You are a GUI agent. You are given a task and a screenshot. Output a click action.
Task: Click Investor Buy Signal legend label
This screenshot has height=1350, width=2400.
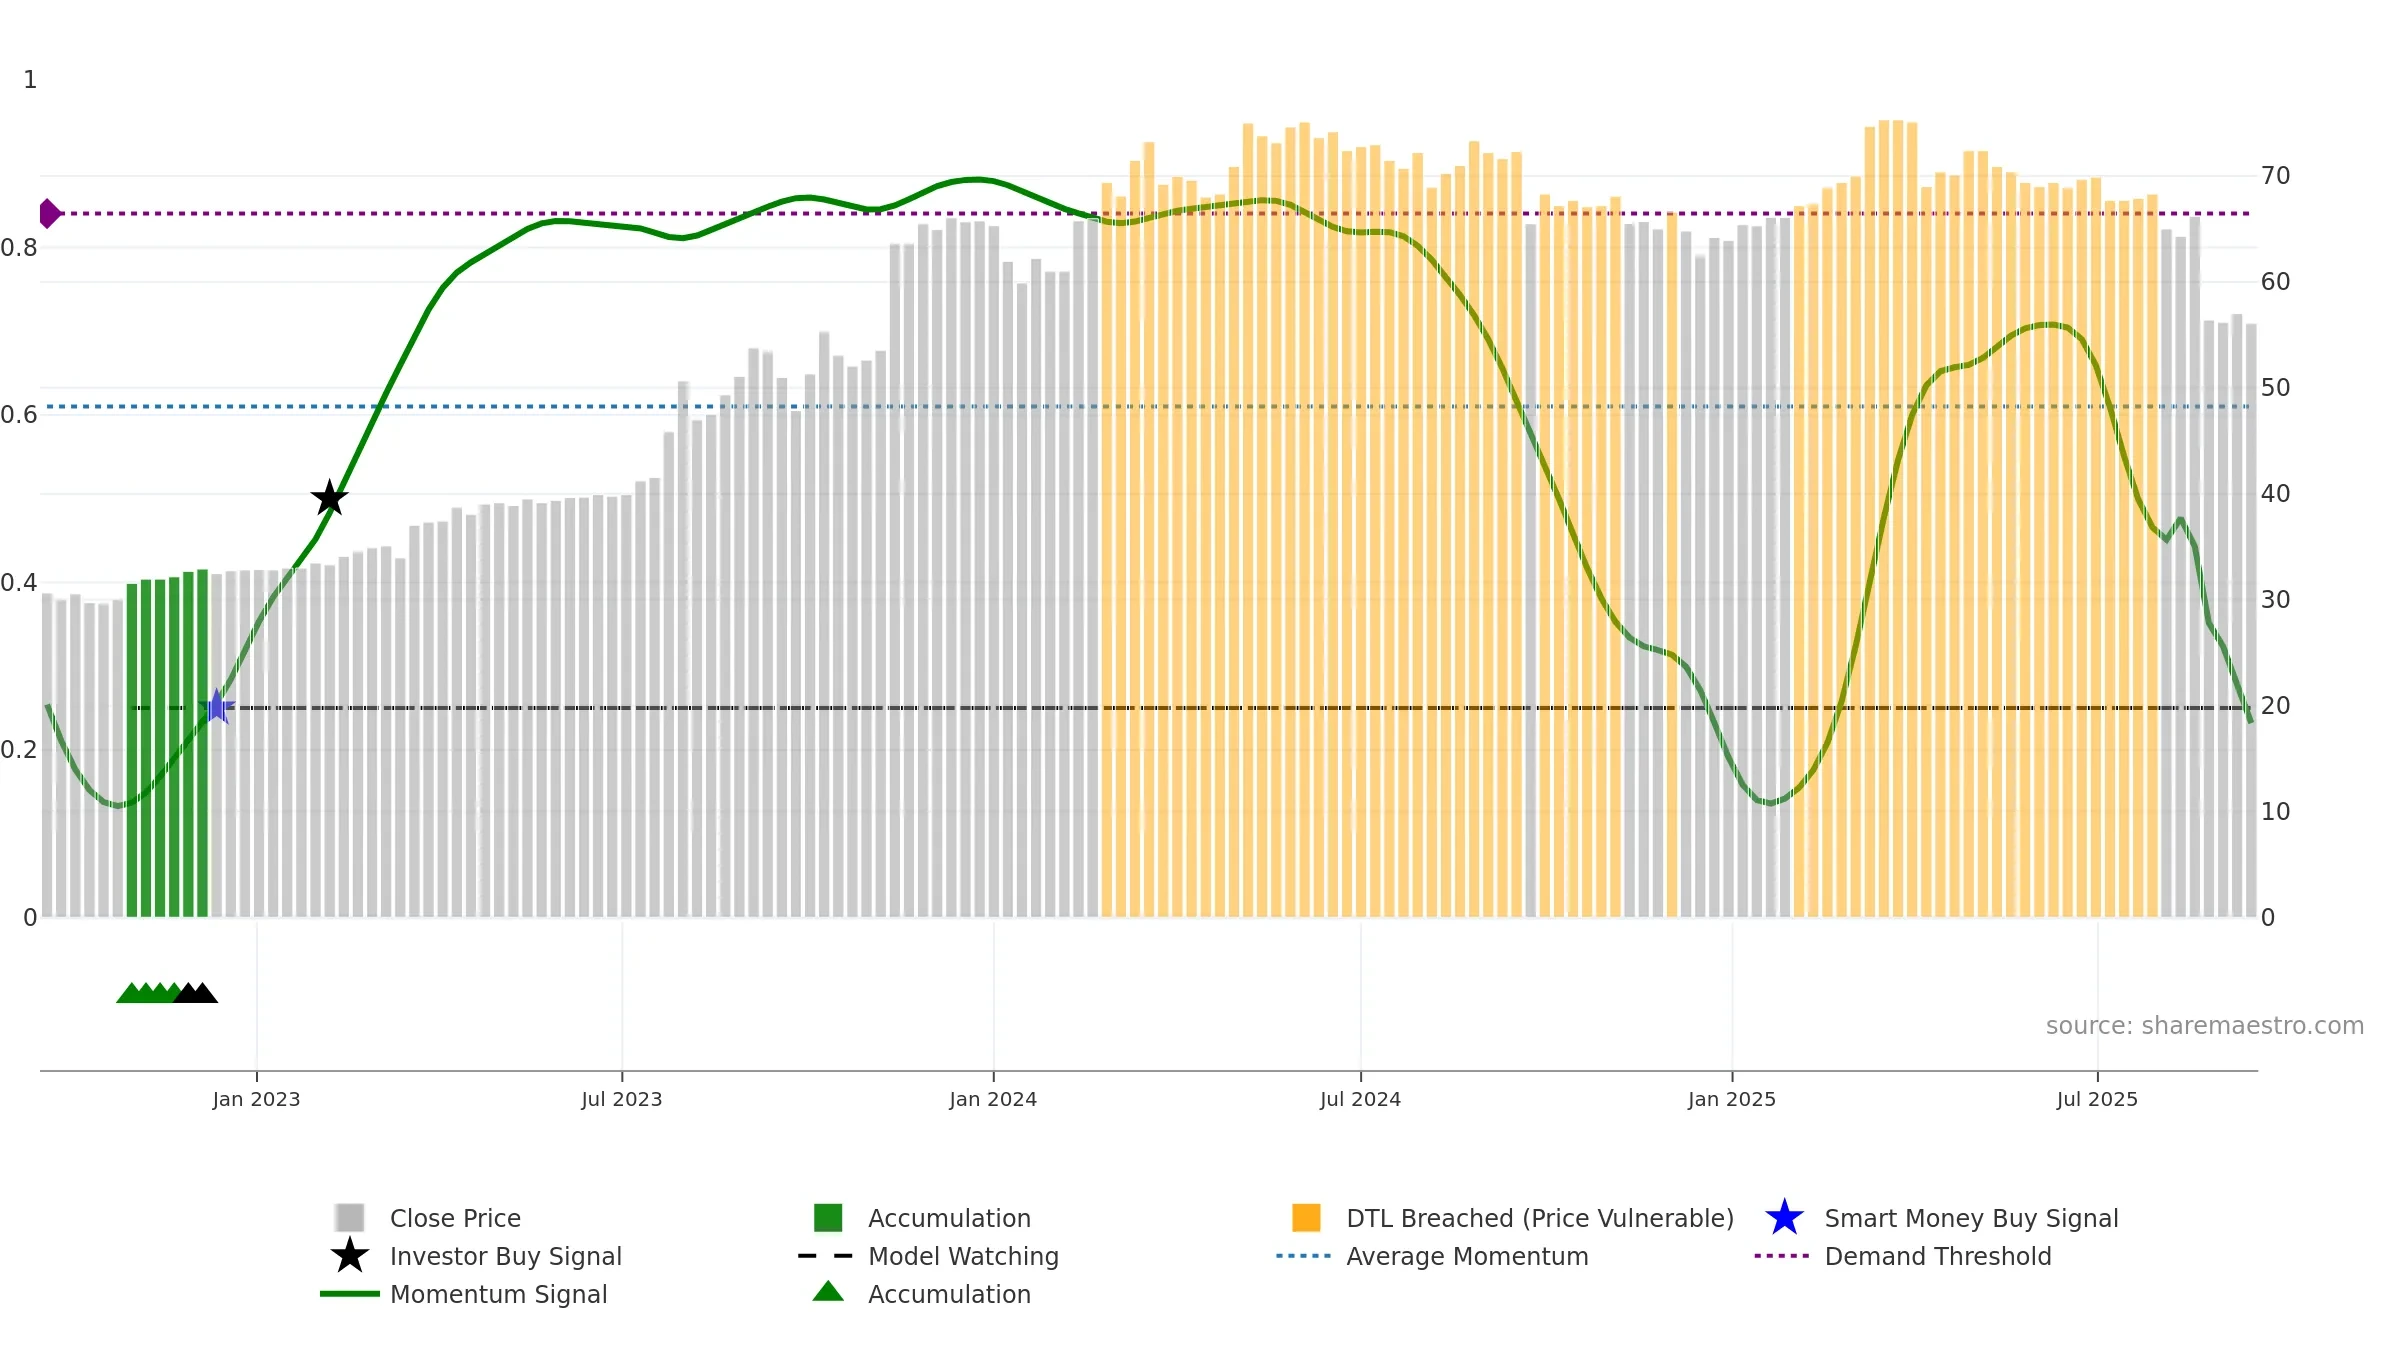point(506,1256)
